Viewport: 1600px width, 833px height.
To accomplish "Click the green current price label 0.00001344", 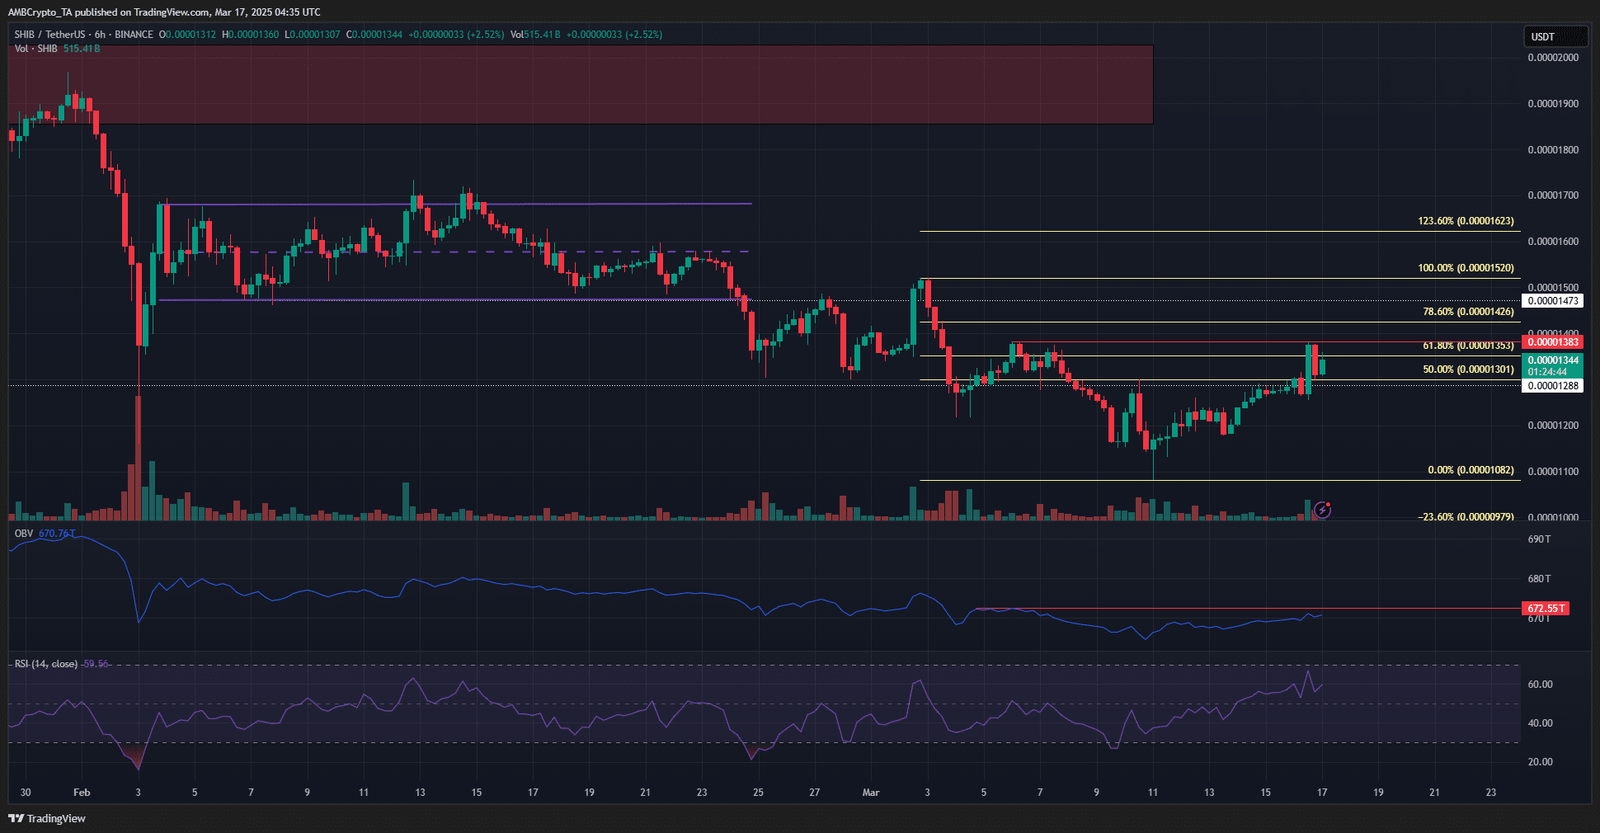I will [x=1552, y=360].
